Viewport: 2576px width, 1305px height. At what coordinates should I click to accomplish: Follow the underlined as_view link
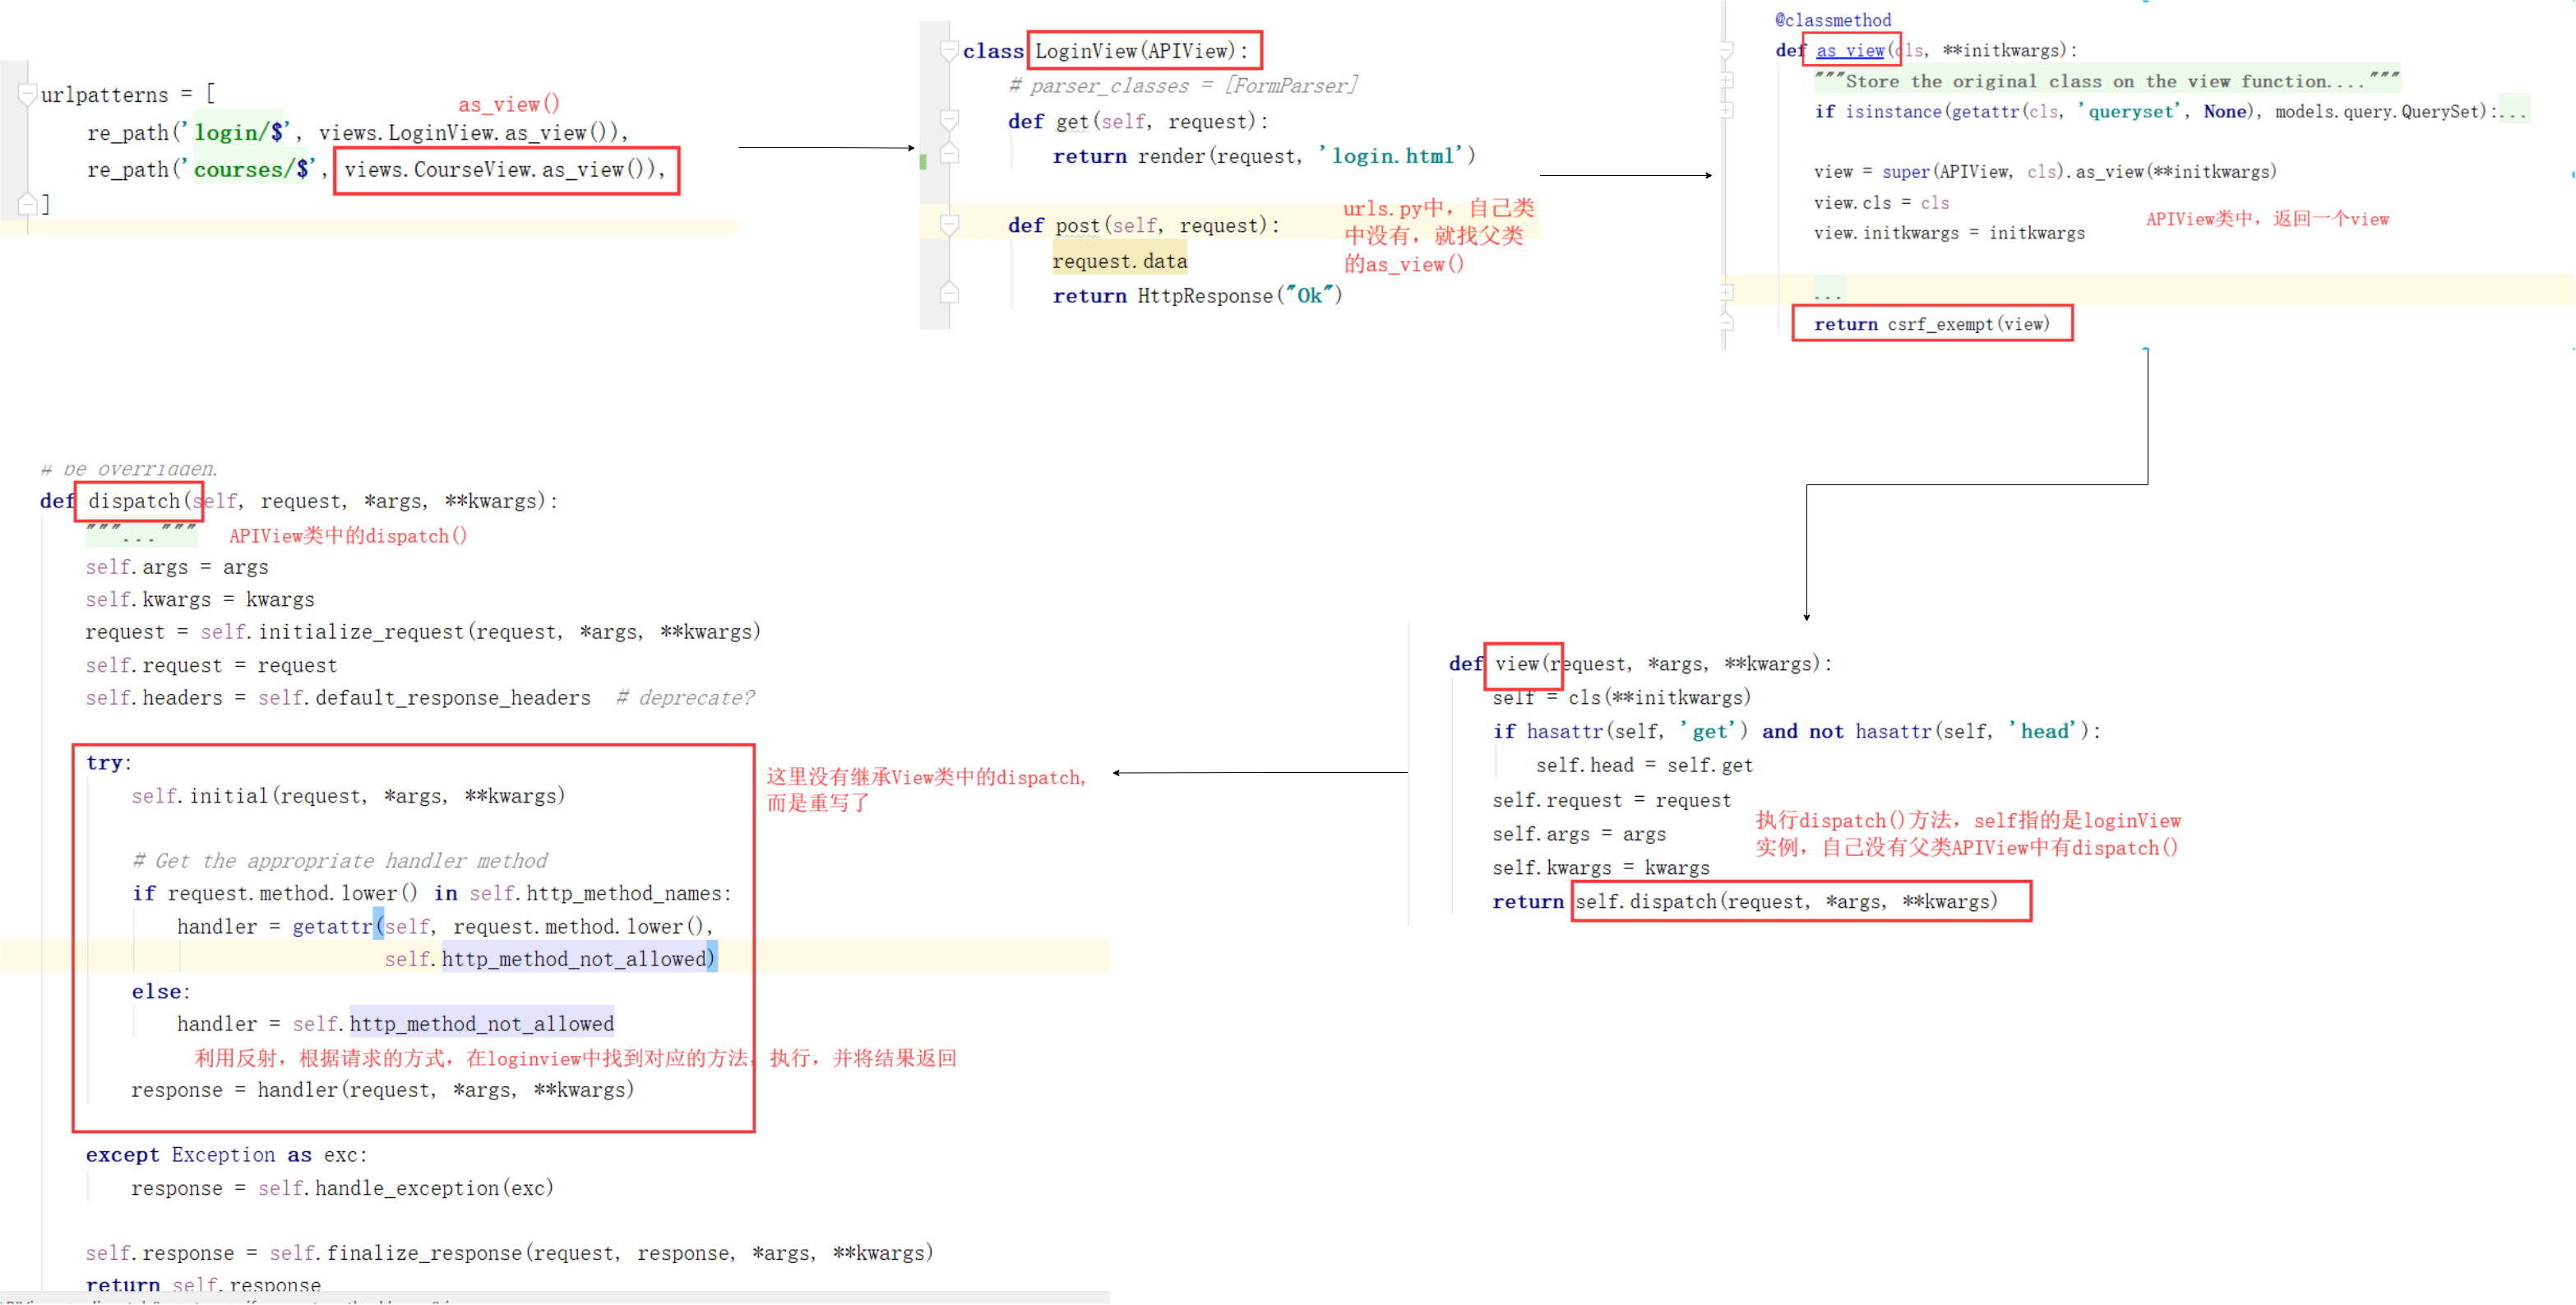1849,50
